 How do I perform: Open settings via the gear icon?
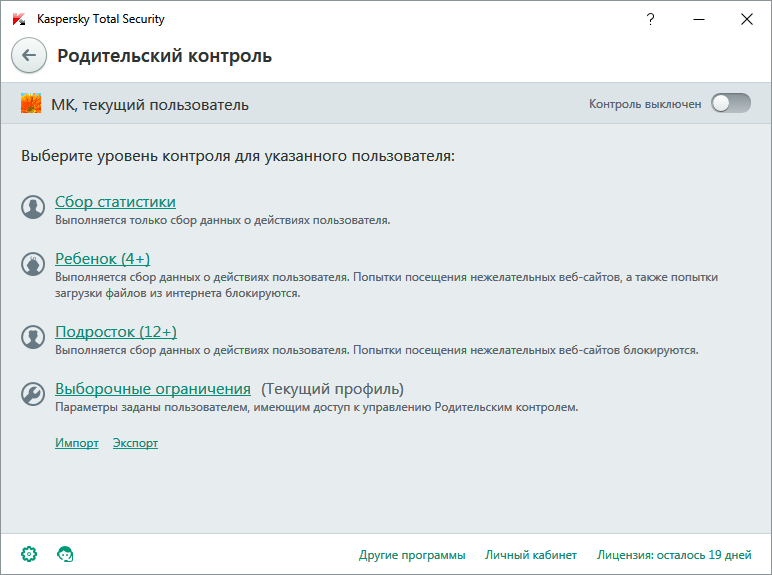click(x=29, y=554)
